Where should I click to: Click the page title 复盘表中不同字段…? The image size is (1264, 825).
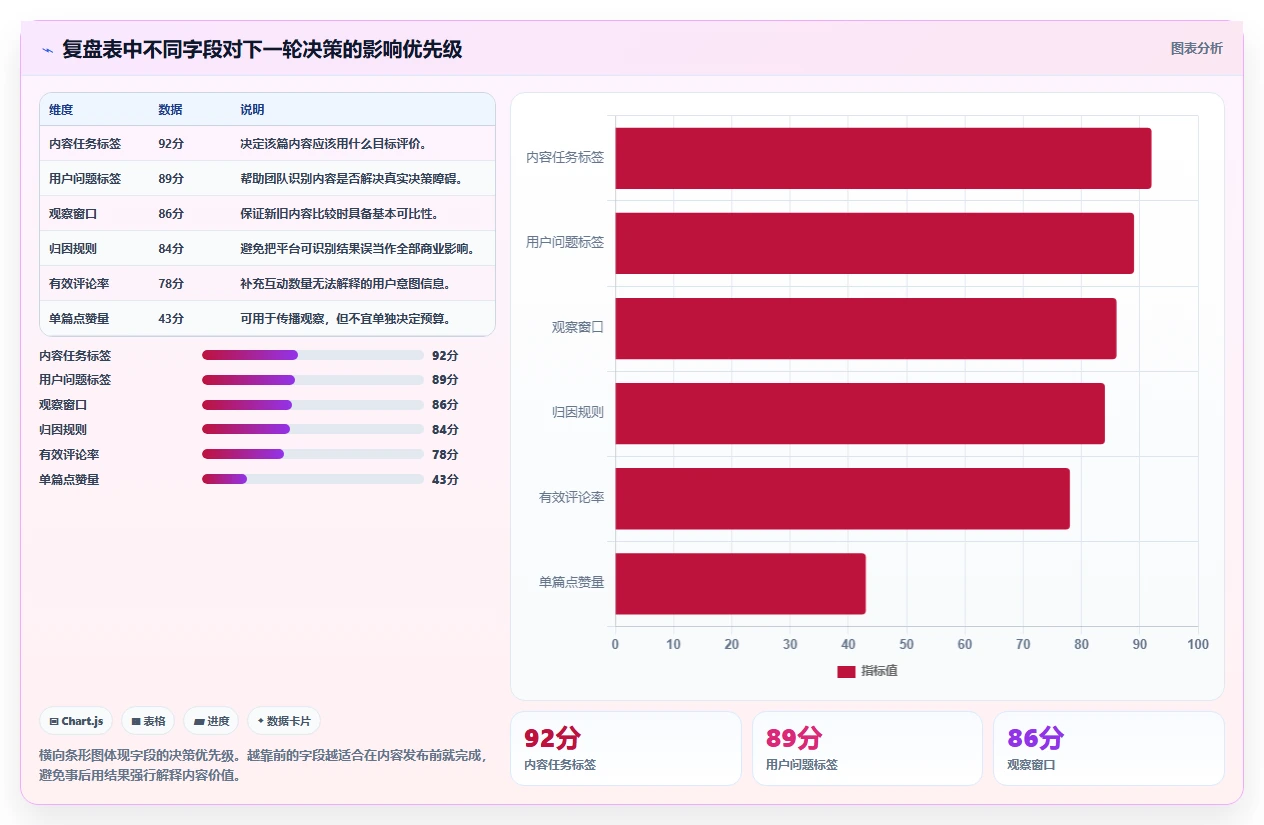[x=262, y=49]
